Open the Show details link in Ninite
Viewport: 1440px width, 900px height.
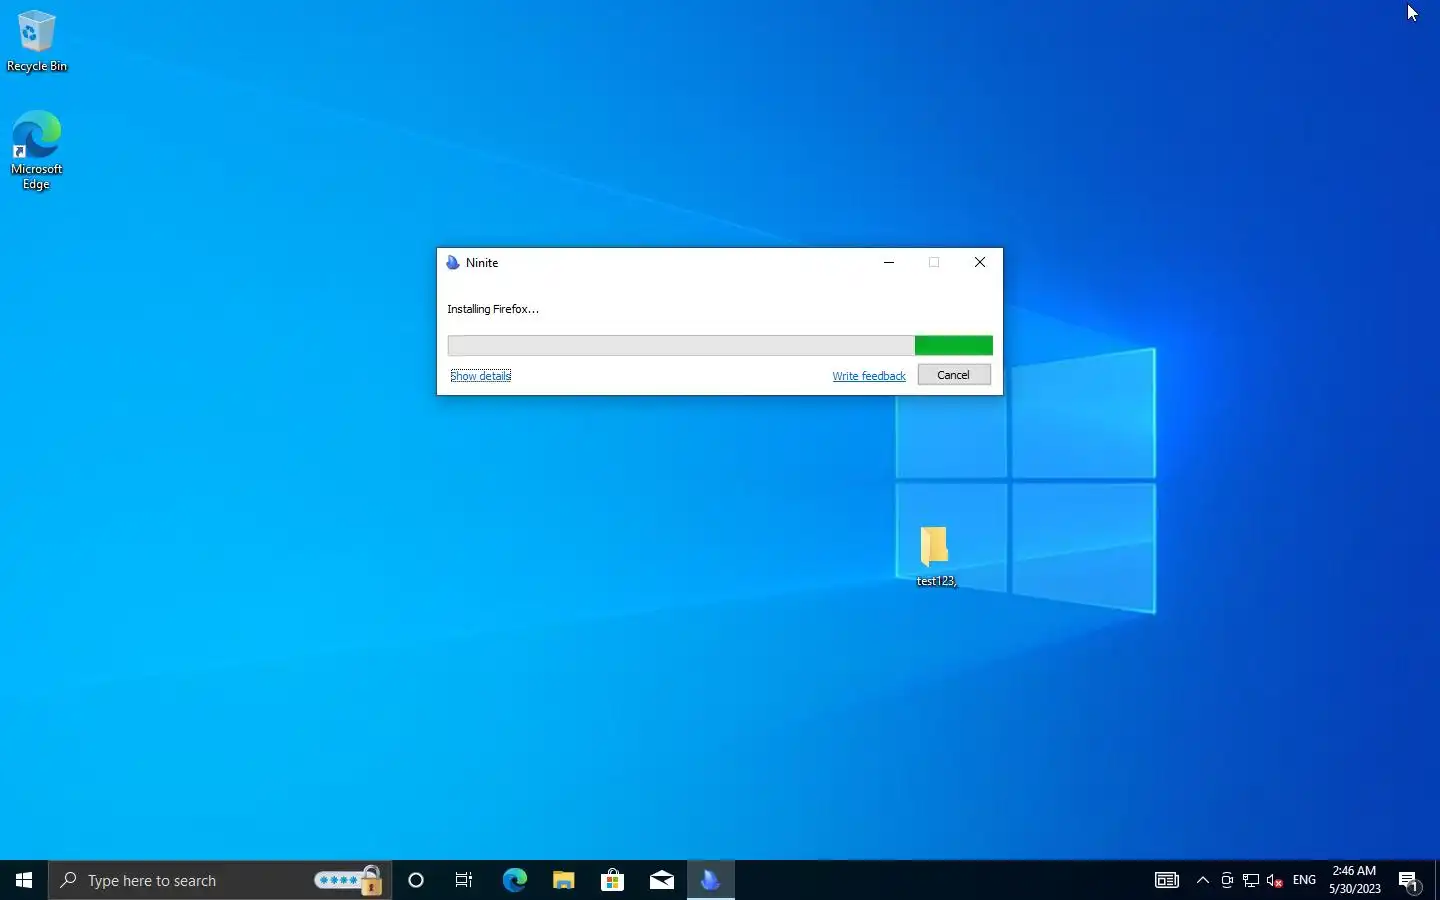(x=481, y=376)
